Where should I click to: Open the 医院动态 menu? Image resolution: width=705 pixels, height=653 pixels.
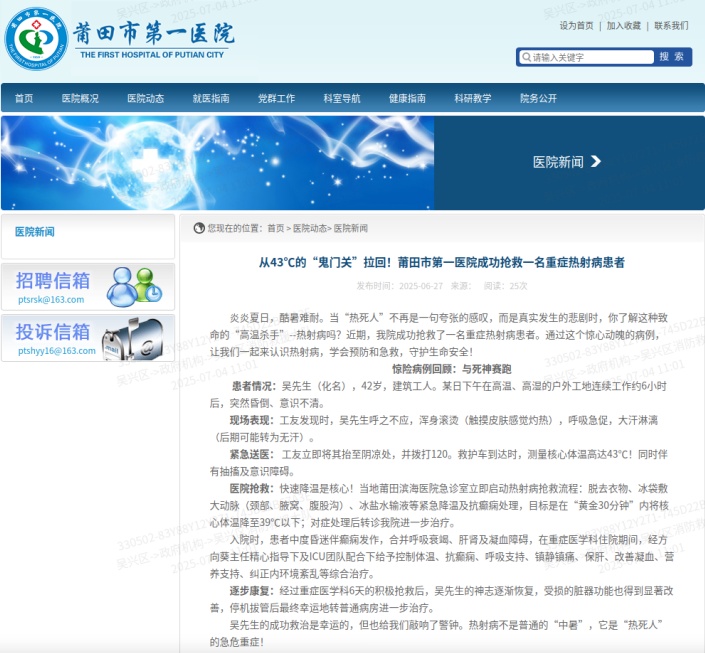tap(146, 98)
